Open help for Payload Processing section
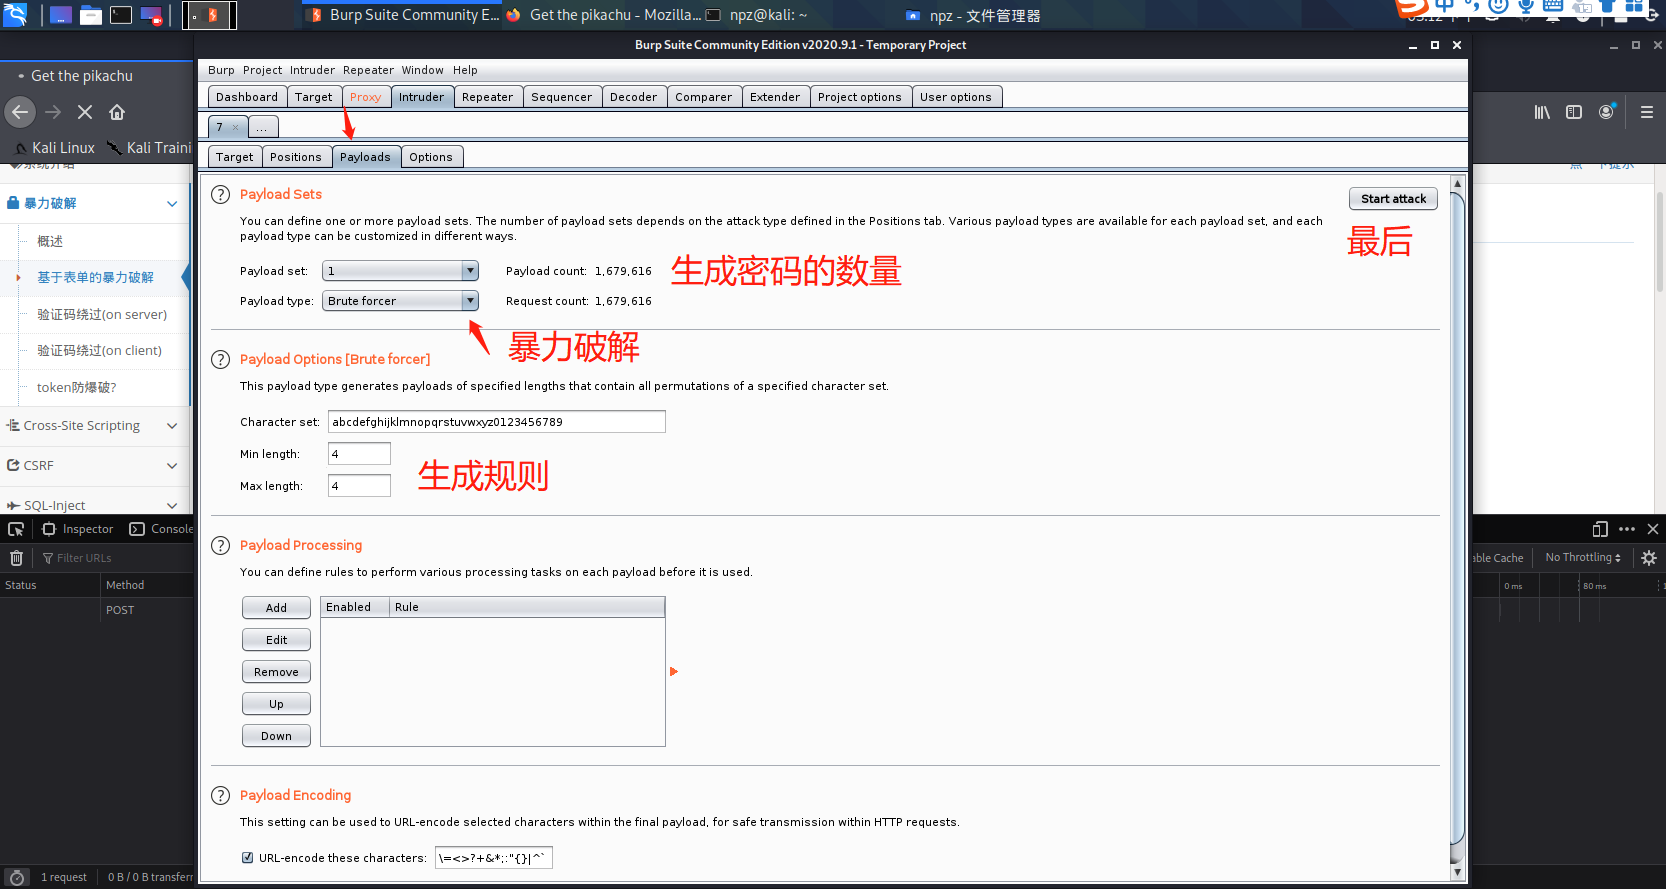 (x=221, y=546)
